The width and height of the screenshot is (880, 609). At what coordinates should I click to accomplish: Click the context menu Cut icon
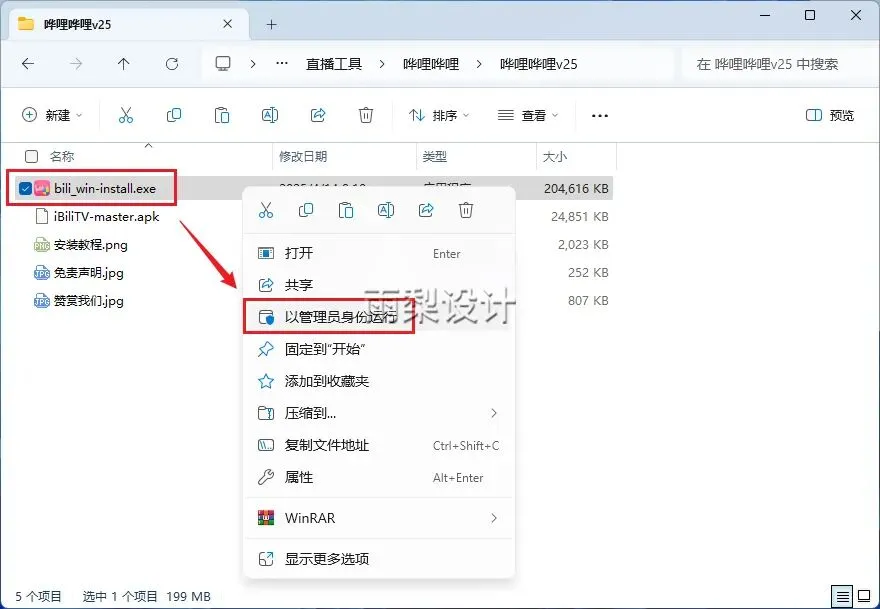pyautogui.click(x=265, y=210)
